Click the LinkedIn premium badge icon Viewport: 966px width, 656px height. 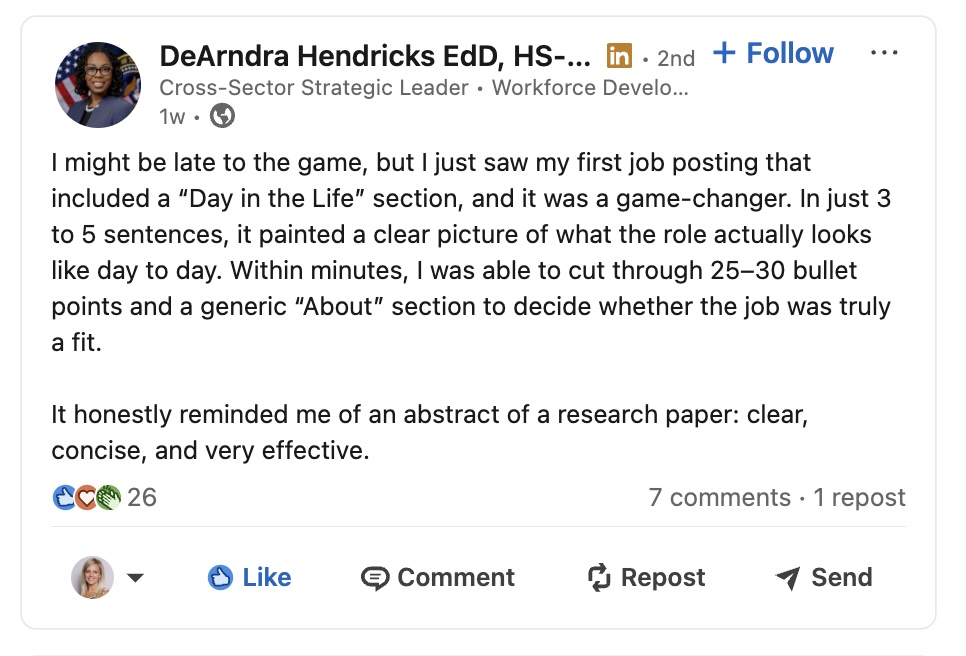pos(620,55)
